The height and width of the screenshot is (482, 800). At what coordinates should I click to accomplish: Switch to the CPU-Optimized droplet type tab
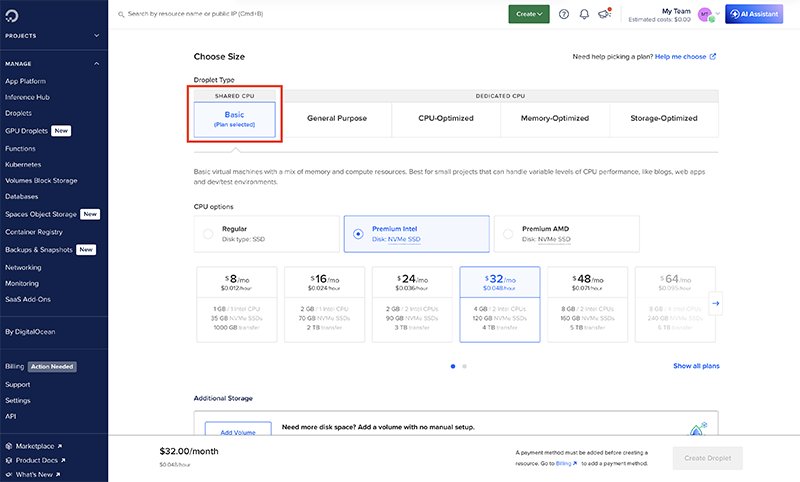tap(446, 118)
